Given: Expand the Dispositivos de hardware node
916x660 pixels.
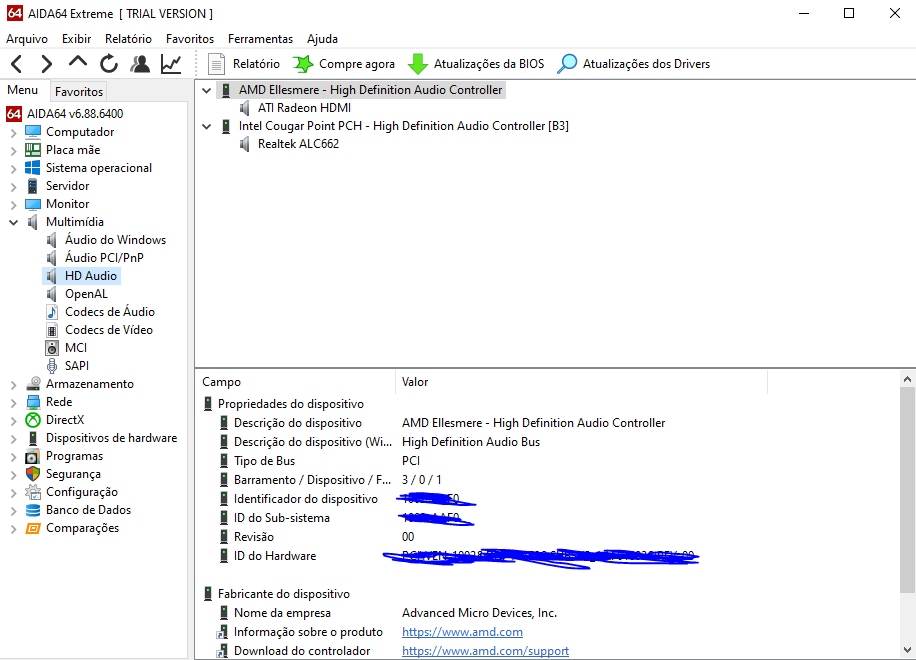Looking at the screenshot, I should (13, 439).
